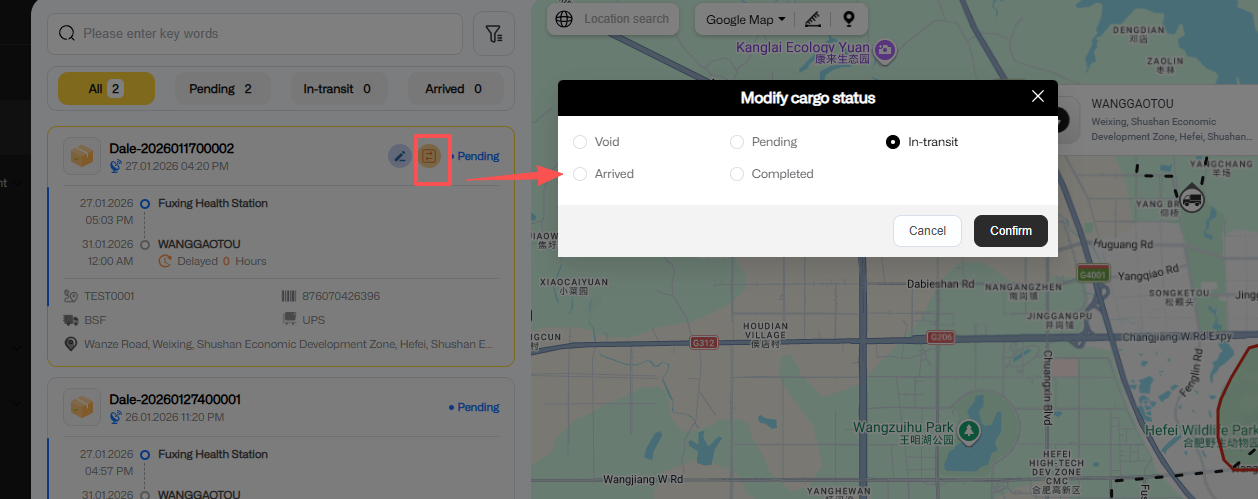Click the globe icon beside Location search
The image size is (1258, 499).
tap(564, 19)
